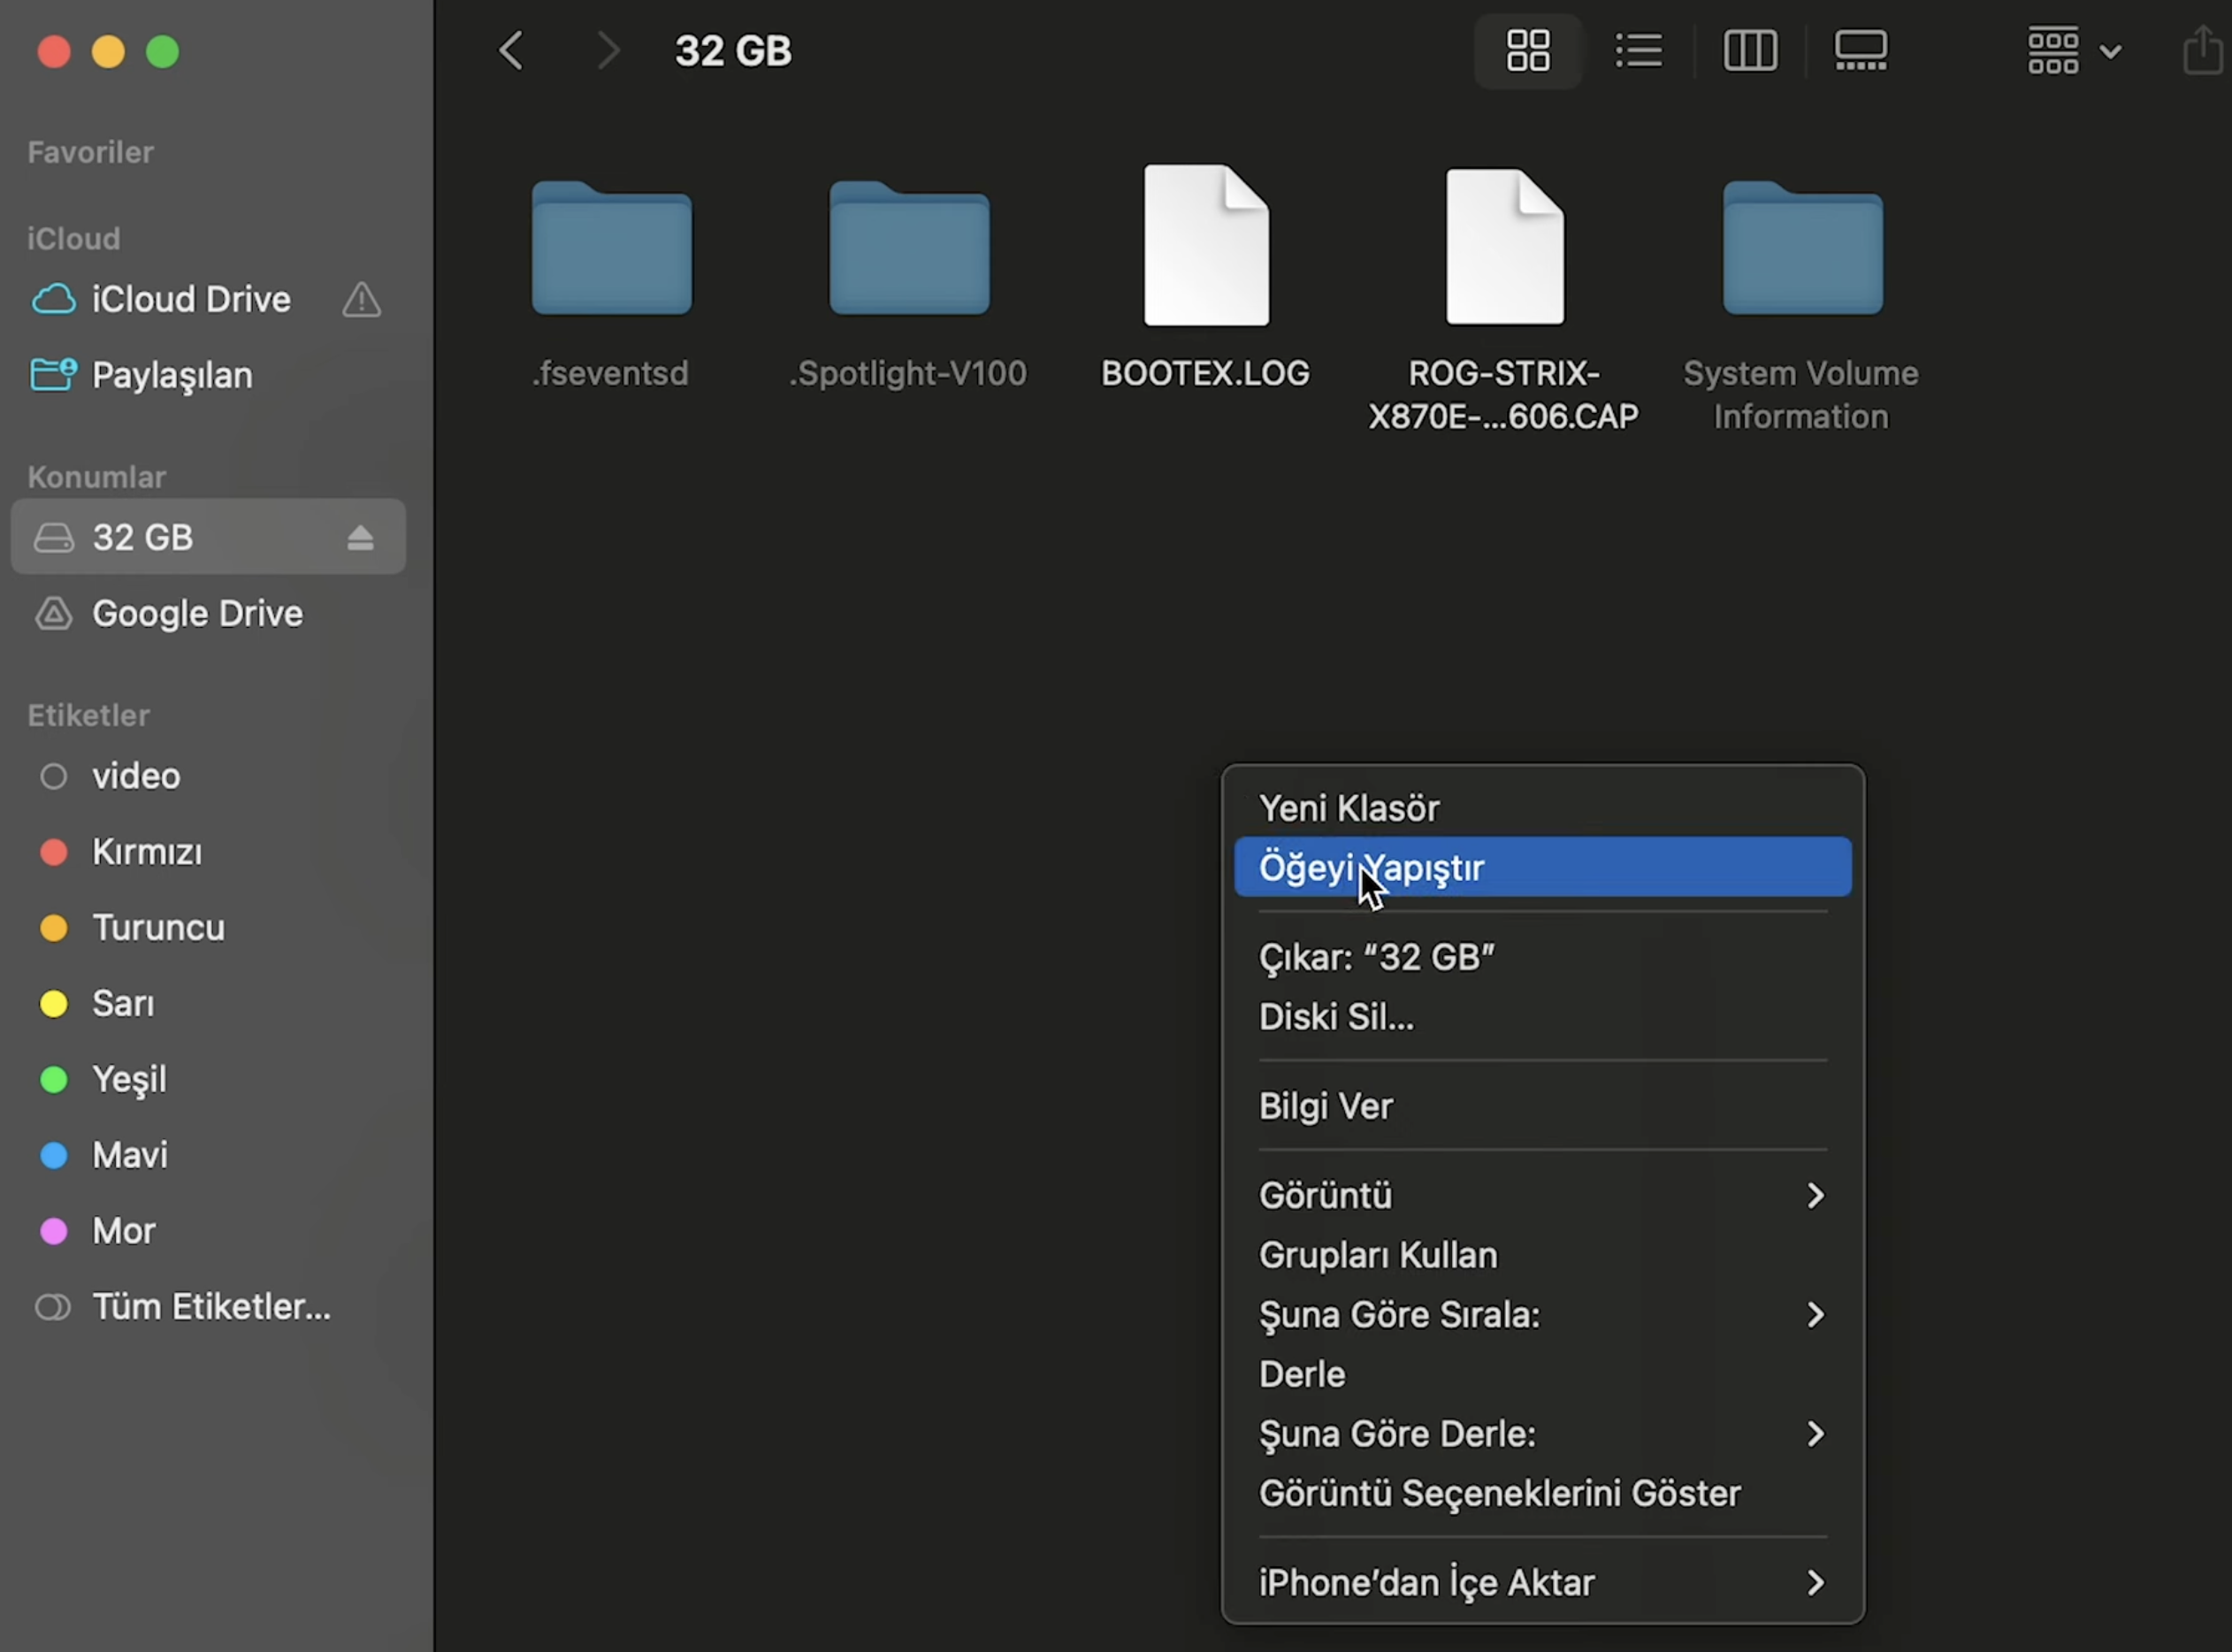Open Tüm Etiketler... in sidebar

point(210,1307)
